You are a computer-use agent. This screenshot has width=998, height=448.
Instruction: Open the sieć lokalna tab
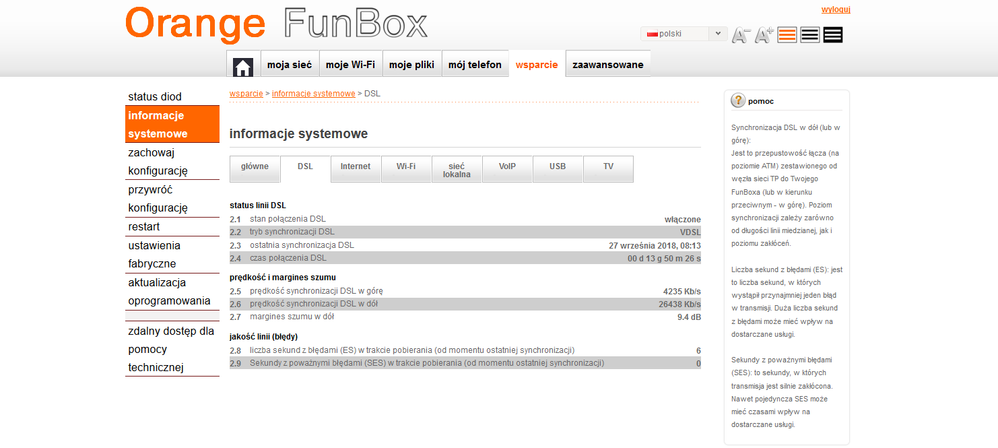click(456, 169)
